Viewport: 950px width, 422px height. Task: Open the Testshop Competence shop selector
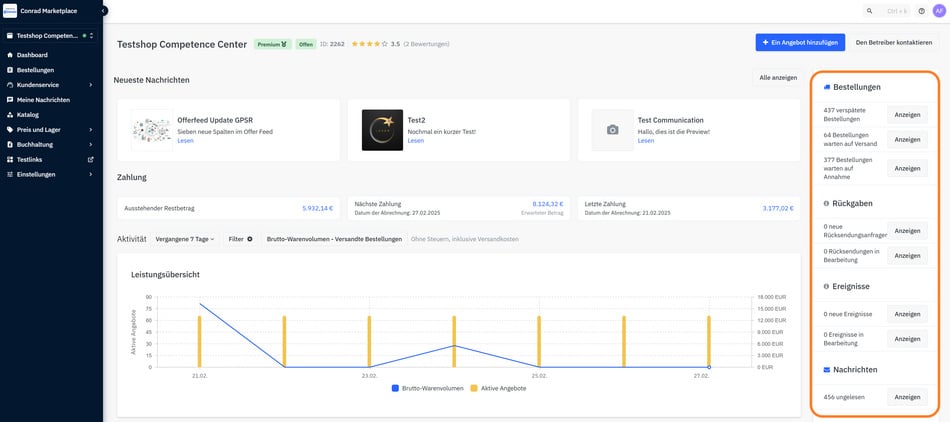[50, 36]
